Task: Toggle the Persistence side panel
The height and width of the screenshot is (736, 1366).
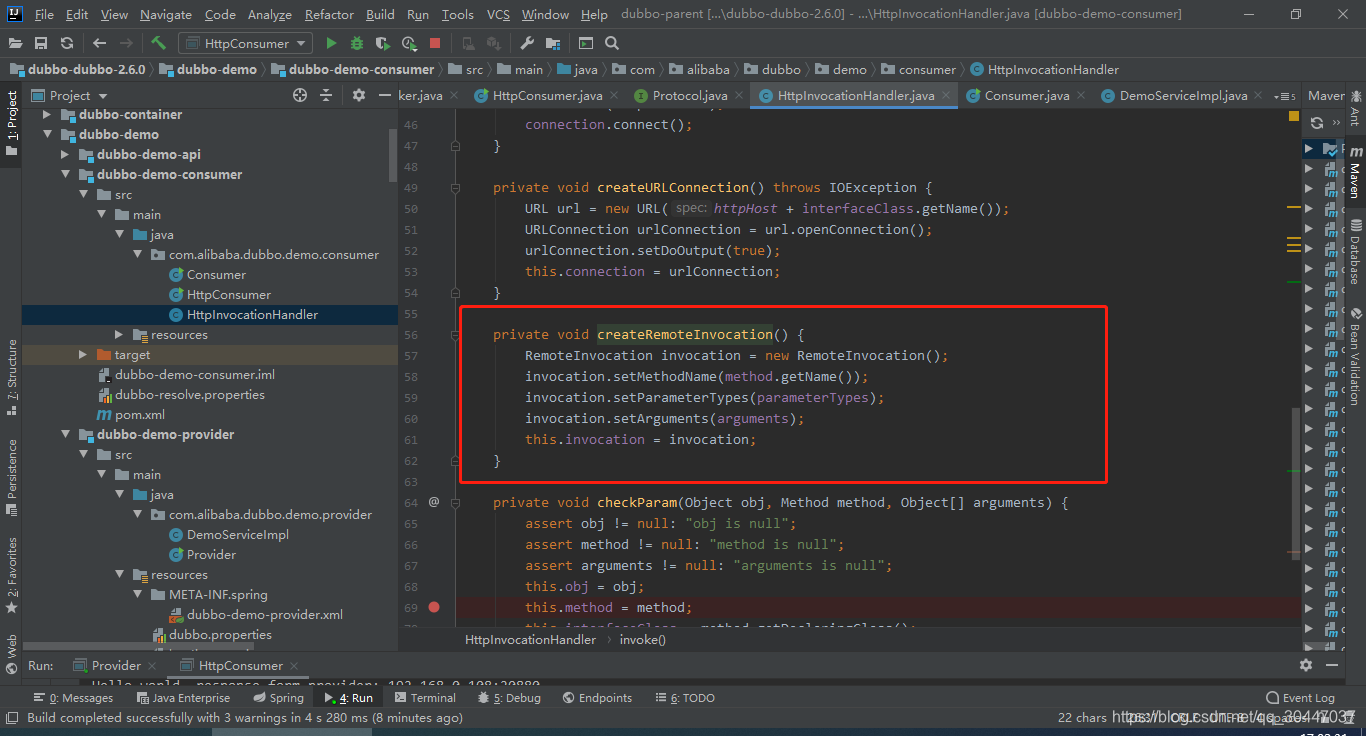Action: click(11, 477)
